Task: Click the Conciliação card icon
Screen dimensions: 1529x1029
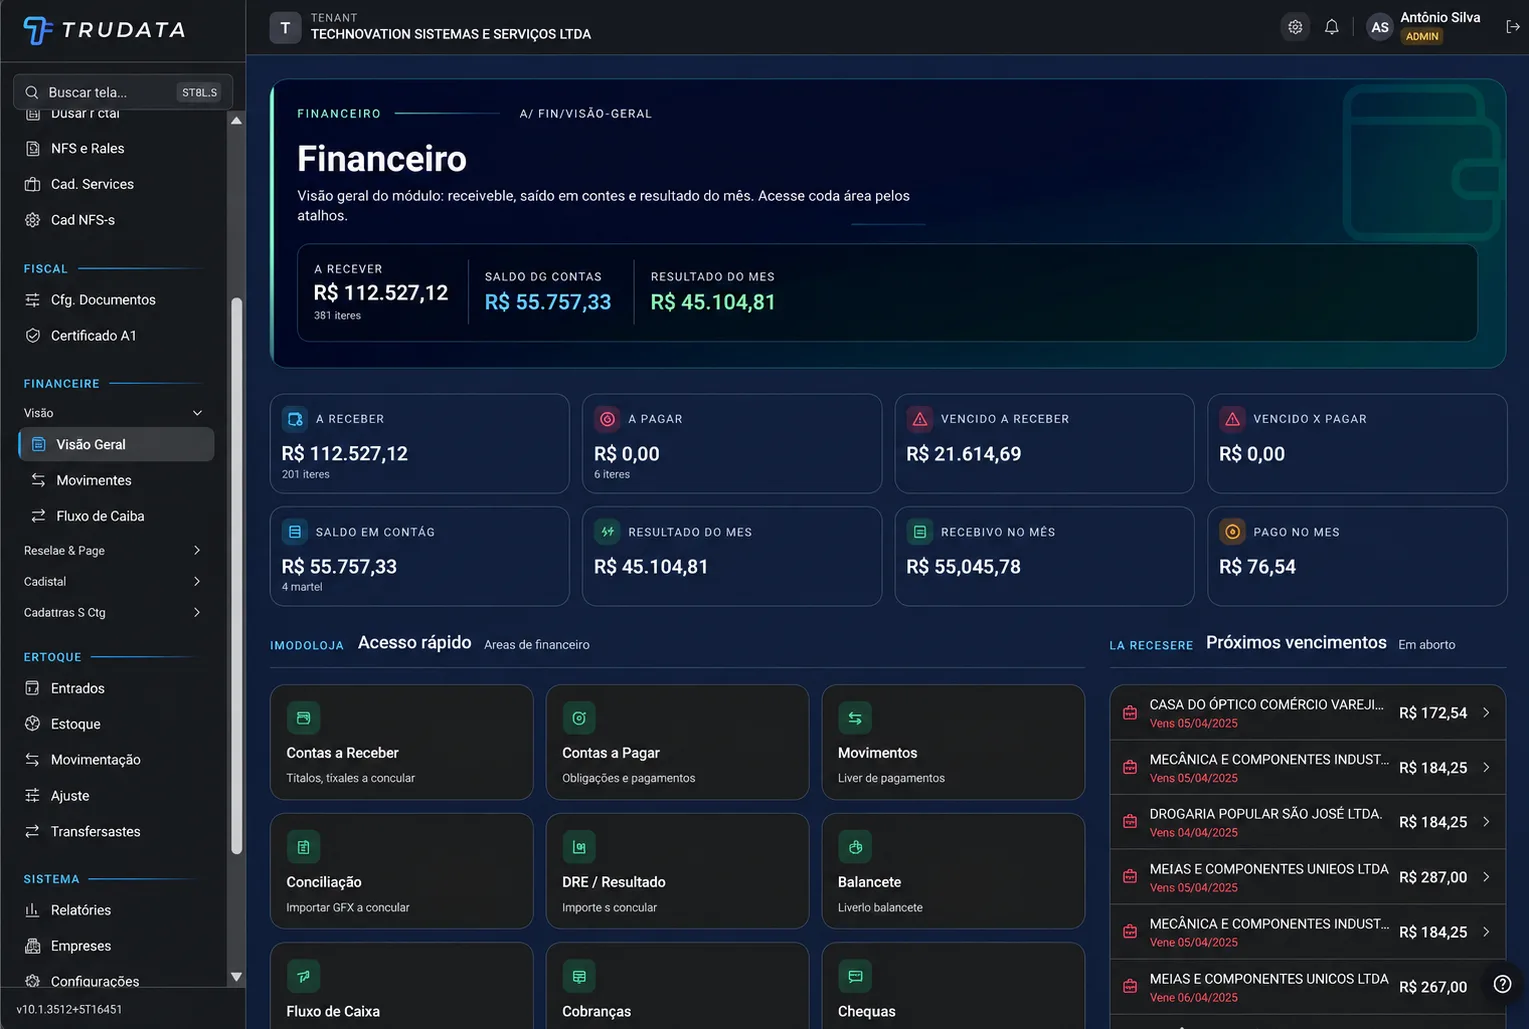Action: [303, 847]
